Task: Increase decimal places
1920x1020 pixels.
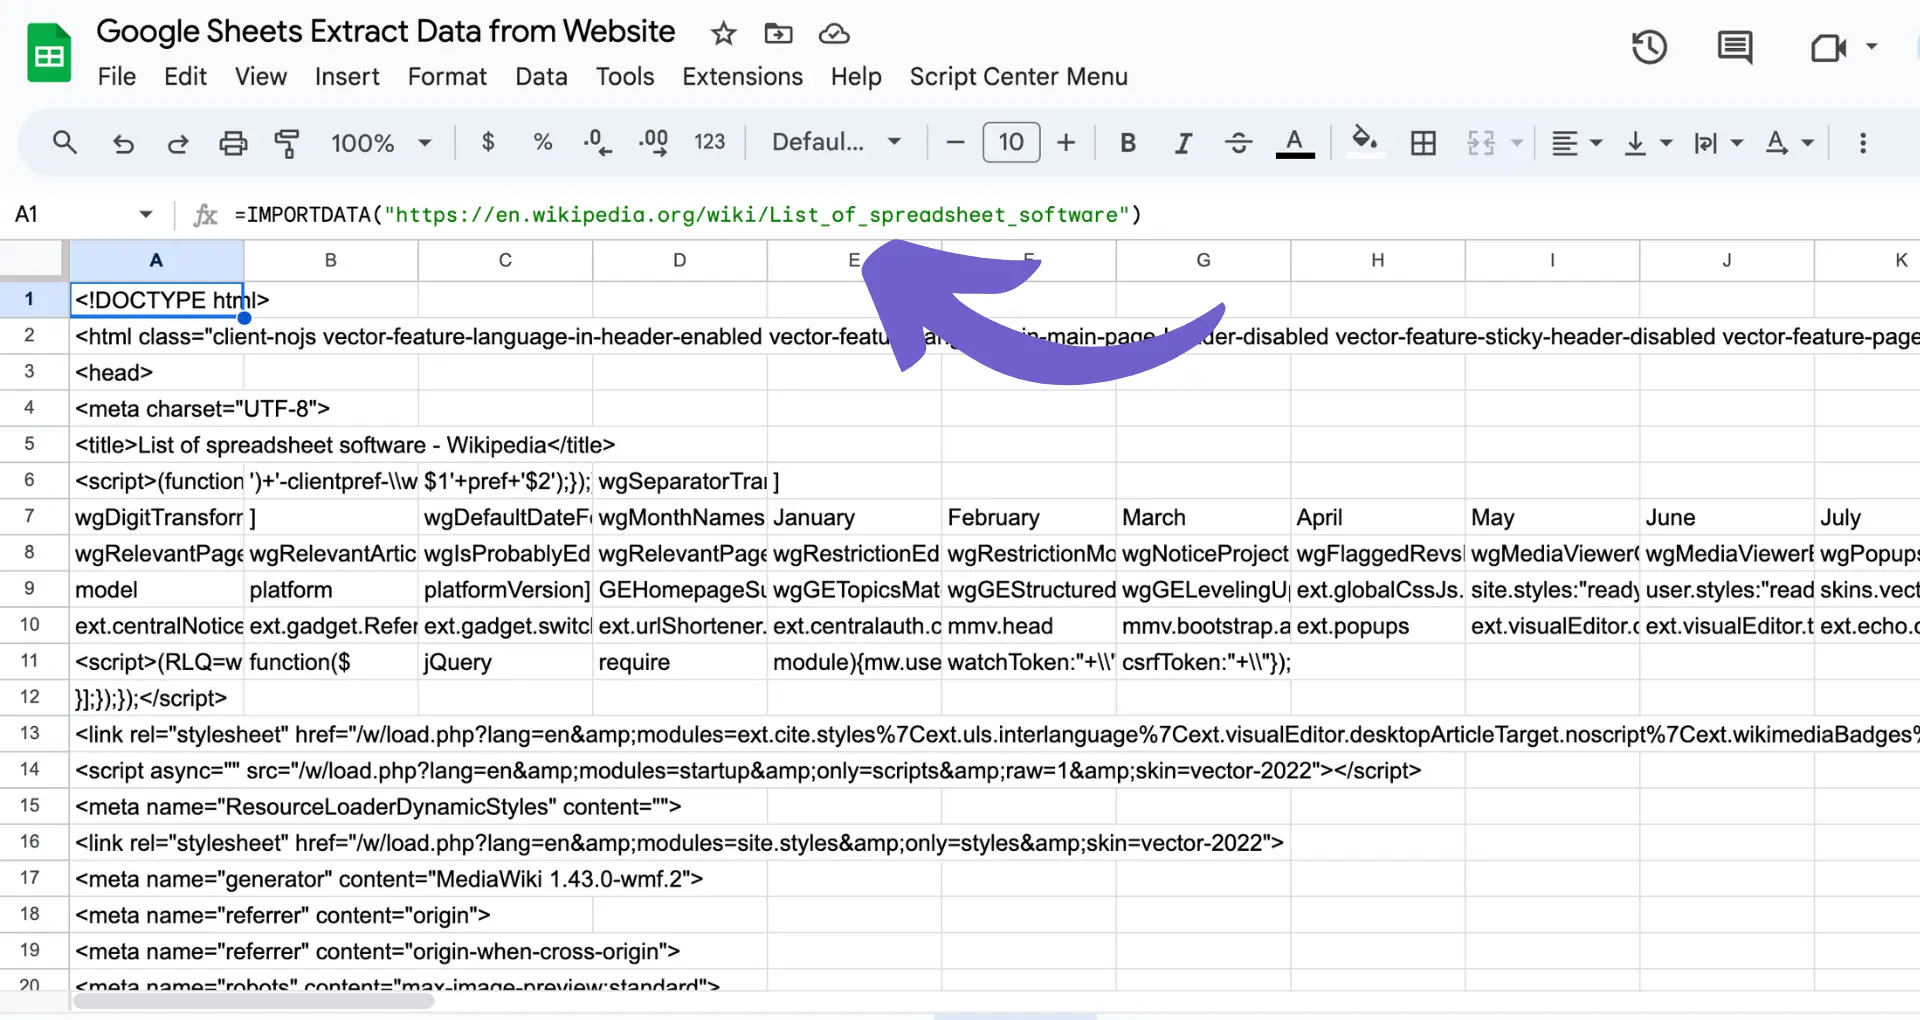Action: 653,142
